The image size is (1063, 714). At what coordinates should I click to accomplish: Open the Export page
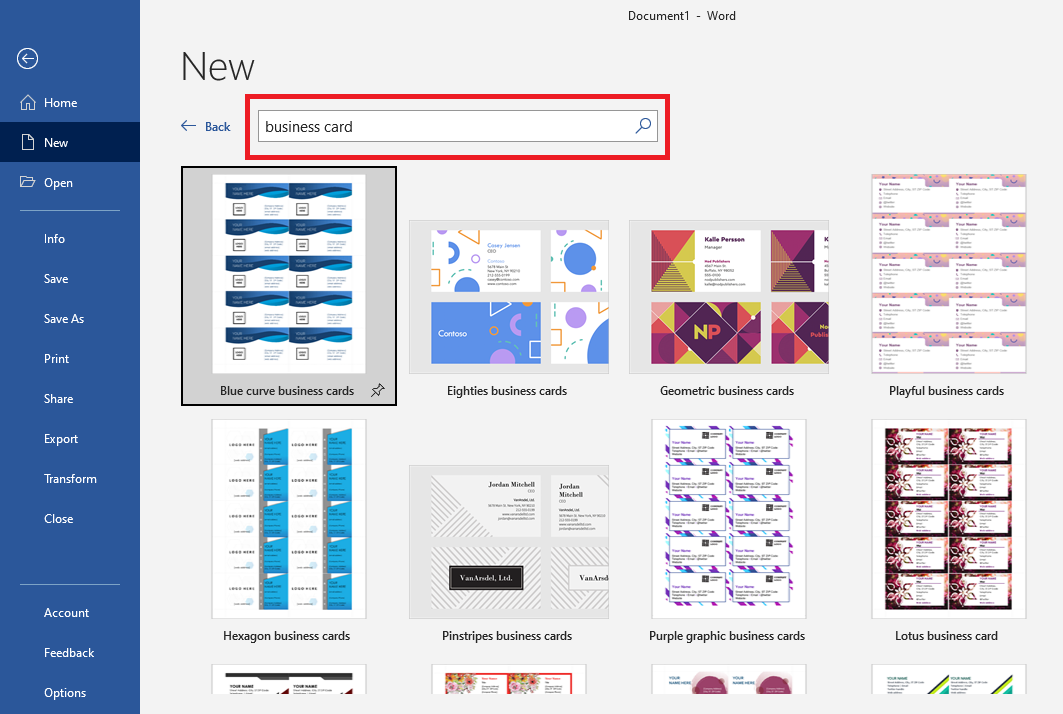61,439
